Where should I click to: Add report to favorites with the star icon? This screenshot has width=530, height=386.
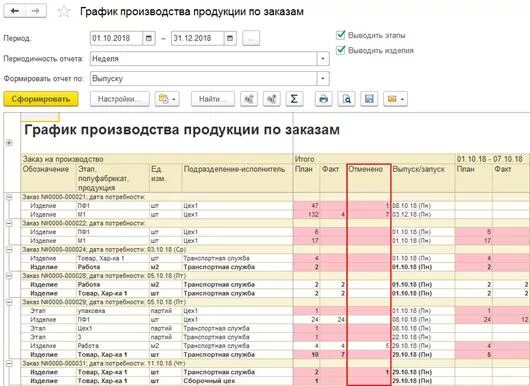64,12
